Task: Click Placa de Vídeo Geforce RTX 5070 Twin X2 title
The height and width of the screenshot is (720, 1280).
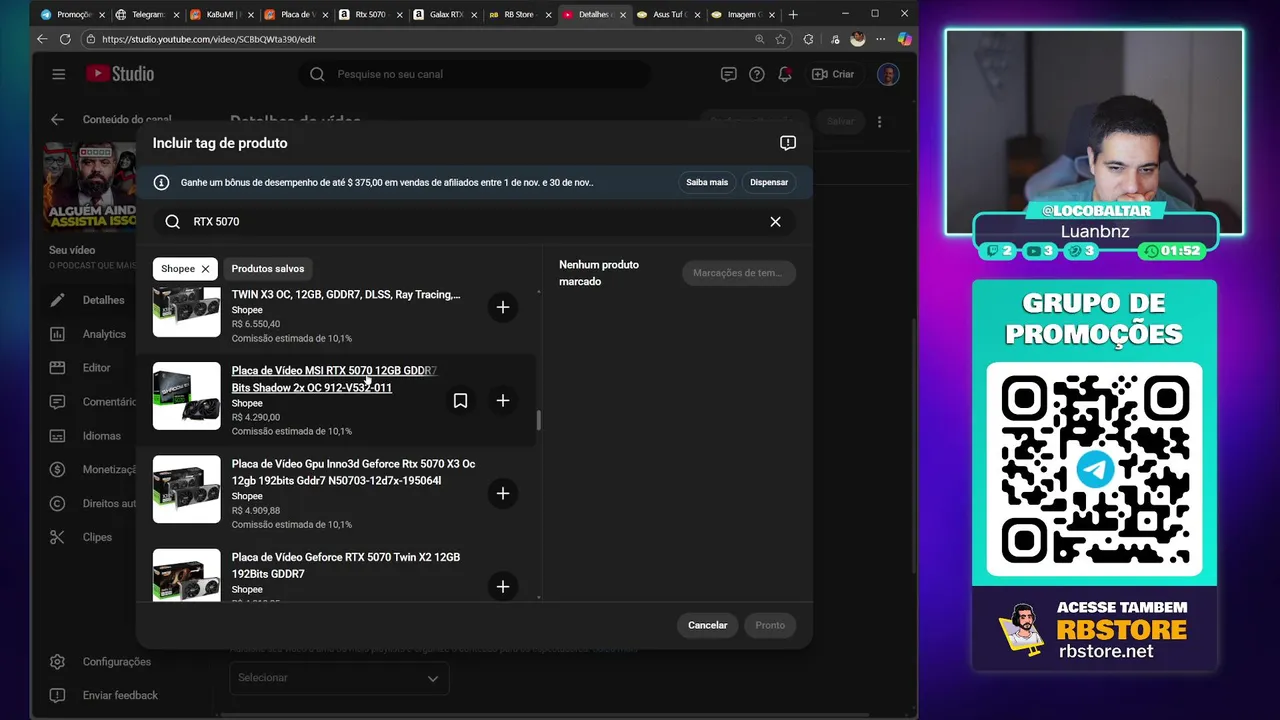Action: point(346,565)
